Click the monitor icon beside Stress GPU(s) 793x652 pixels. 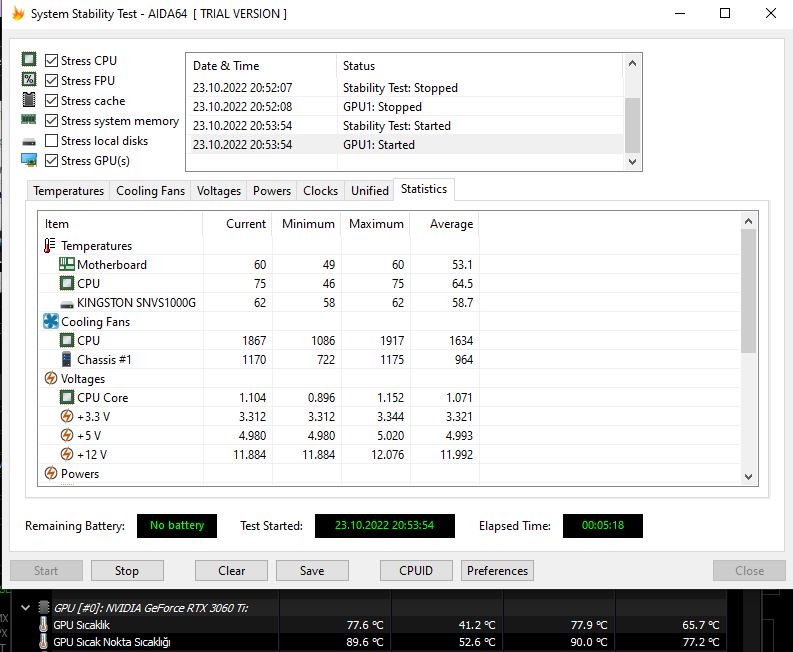pyautogui.click(x=29, y=160)
